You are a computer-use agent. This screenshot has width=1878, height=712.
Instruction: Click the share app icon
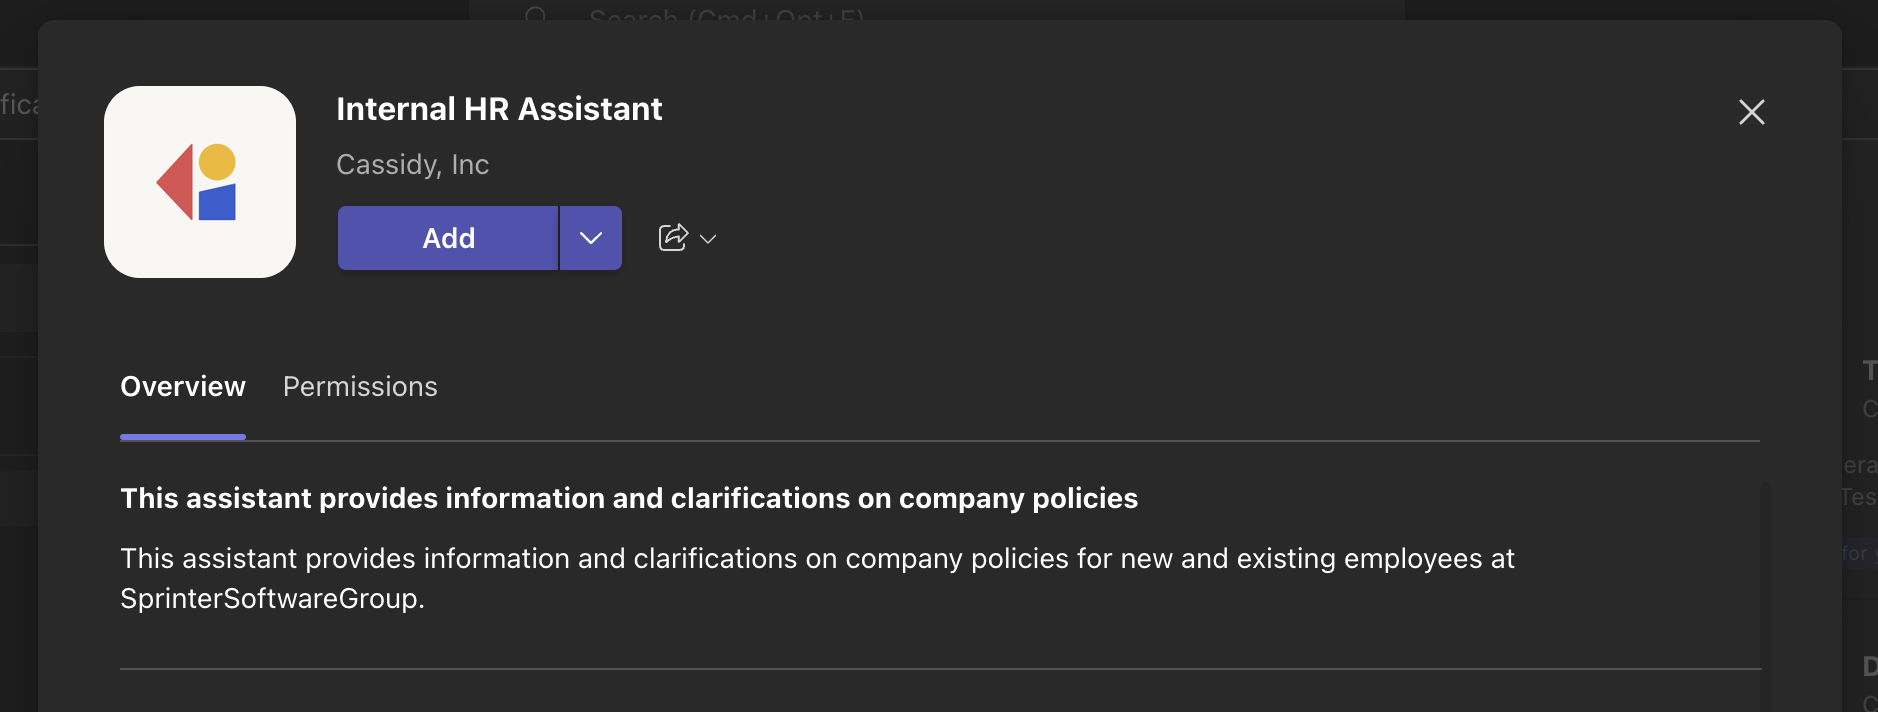(x=674, y=237)
